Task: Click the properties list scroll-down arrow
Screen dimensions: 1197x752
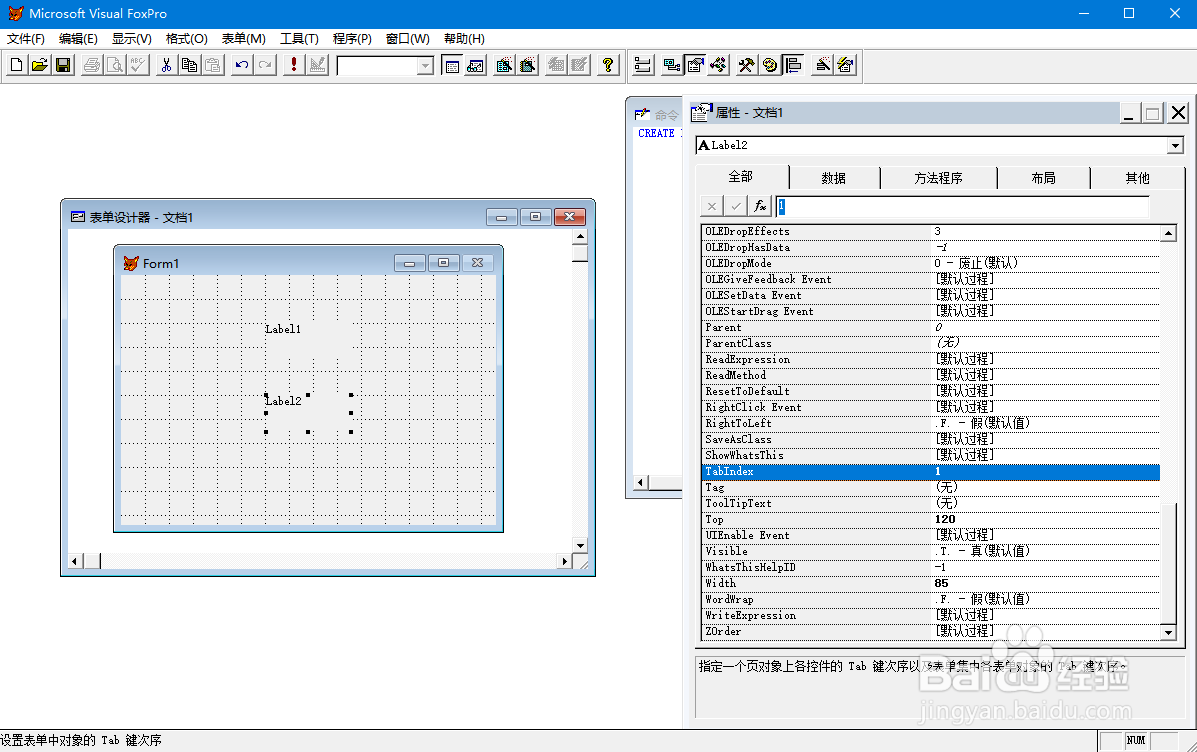Action: [1168, 632]
